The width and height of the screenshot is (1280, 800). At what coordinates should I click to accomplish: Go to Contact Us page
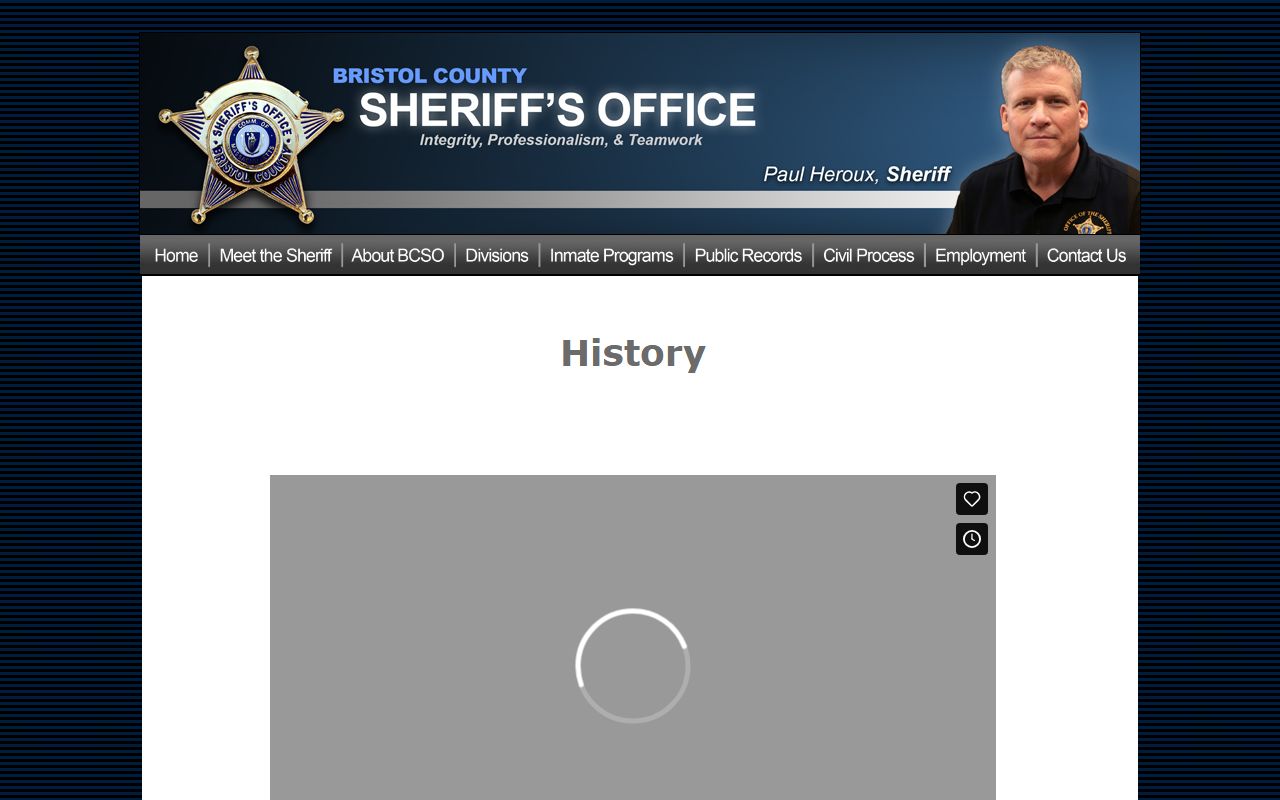coord(1086,256)
